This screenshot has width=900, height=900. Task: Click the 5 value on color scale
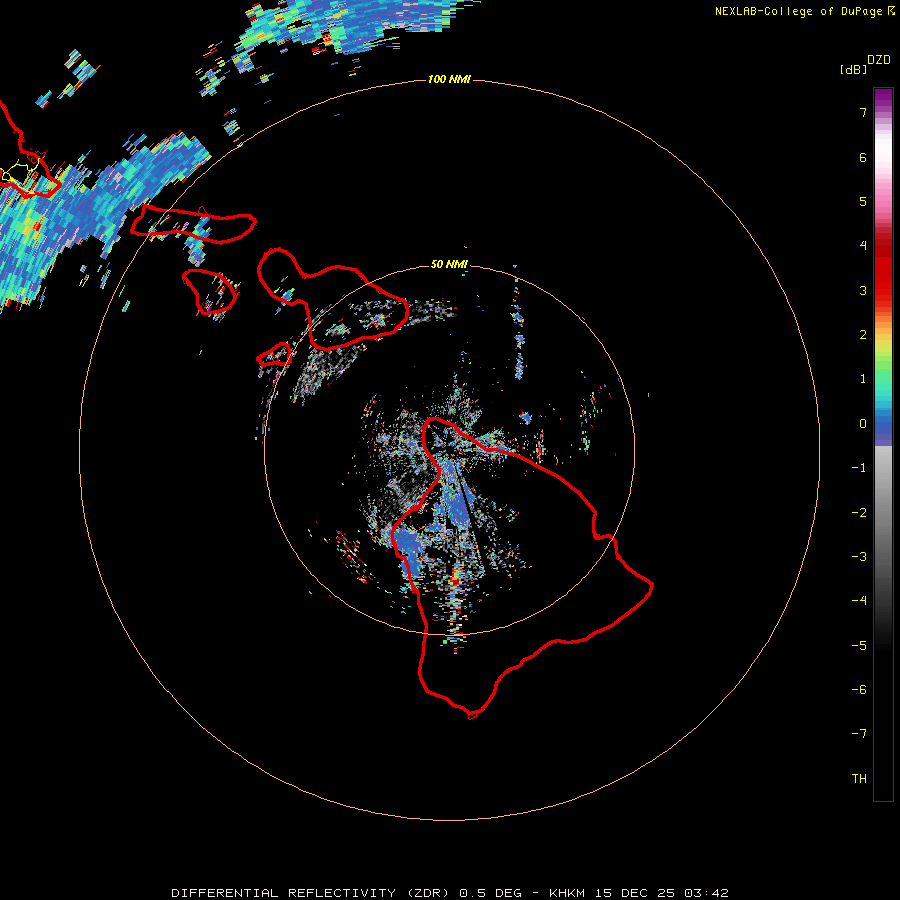click(863, 201)
